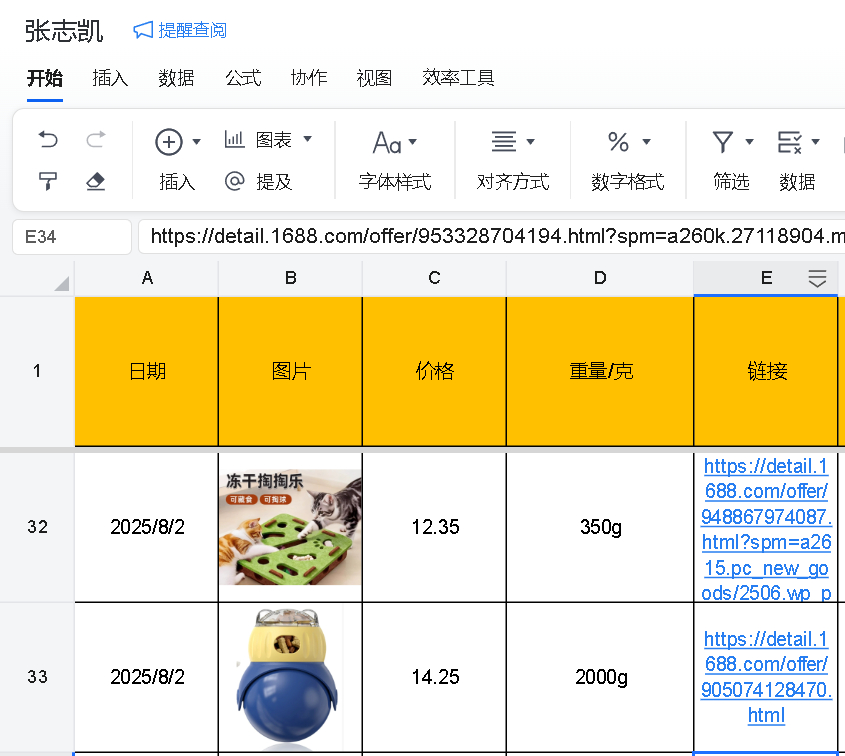Click the circled plus insert icon
Viewport: 845px width, 756px height.
click(x=169, y=142)
